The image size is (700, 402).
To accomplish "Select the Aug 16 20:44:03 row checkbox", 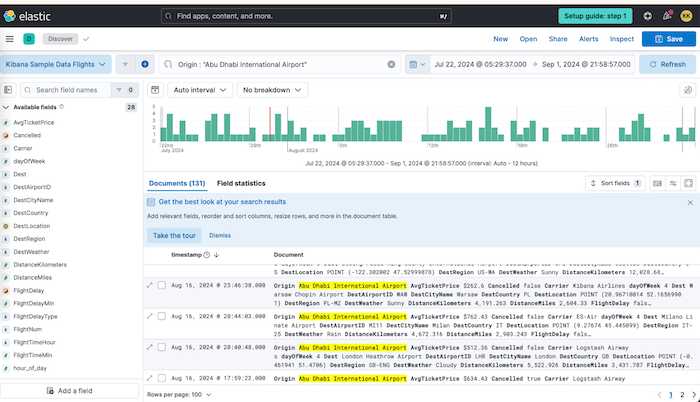I will click(162, 316).
